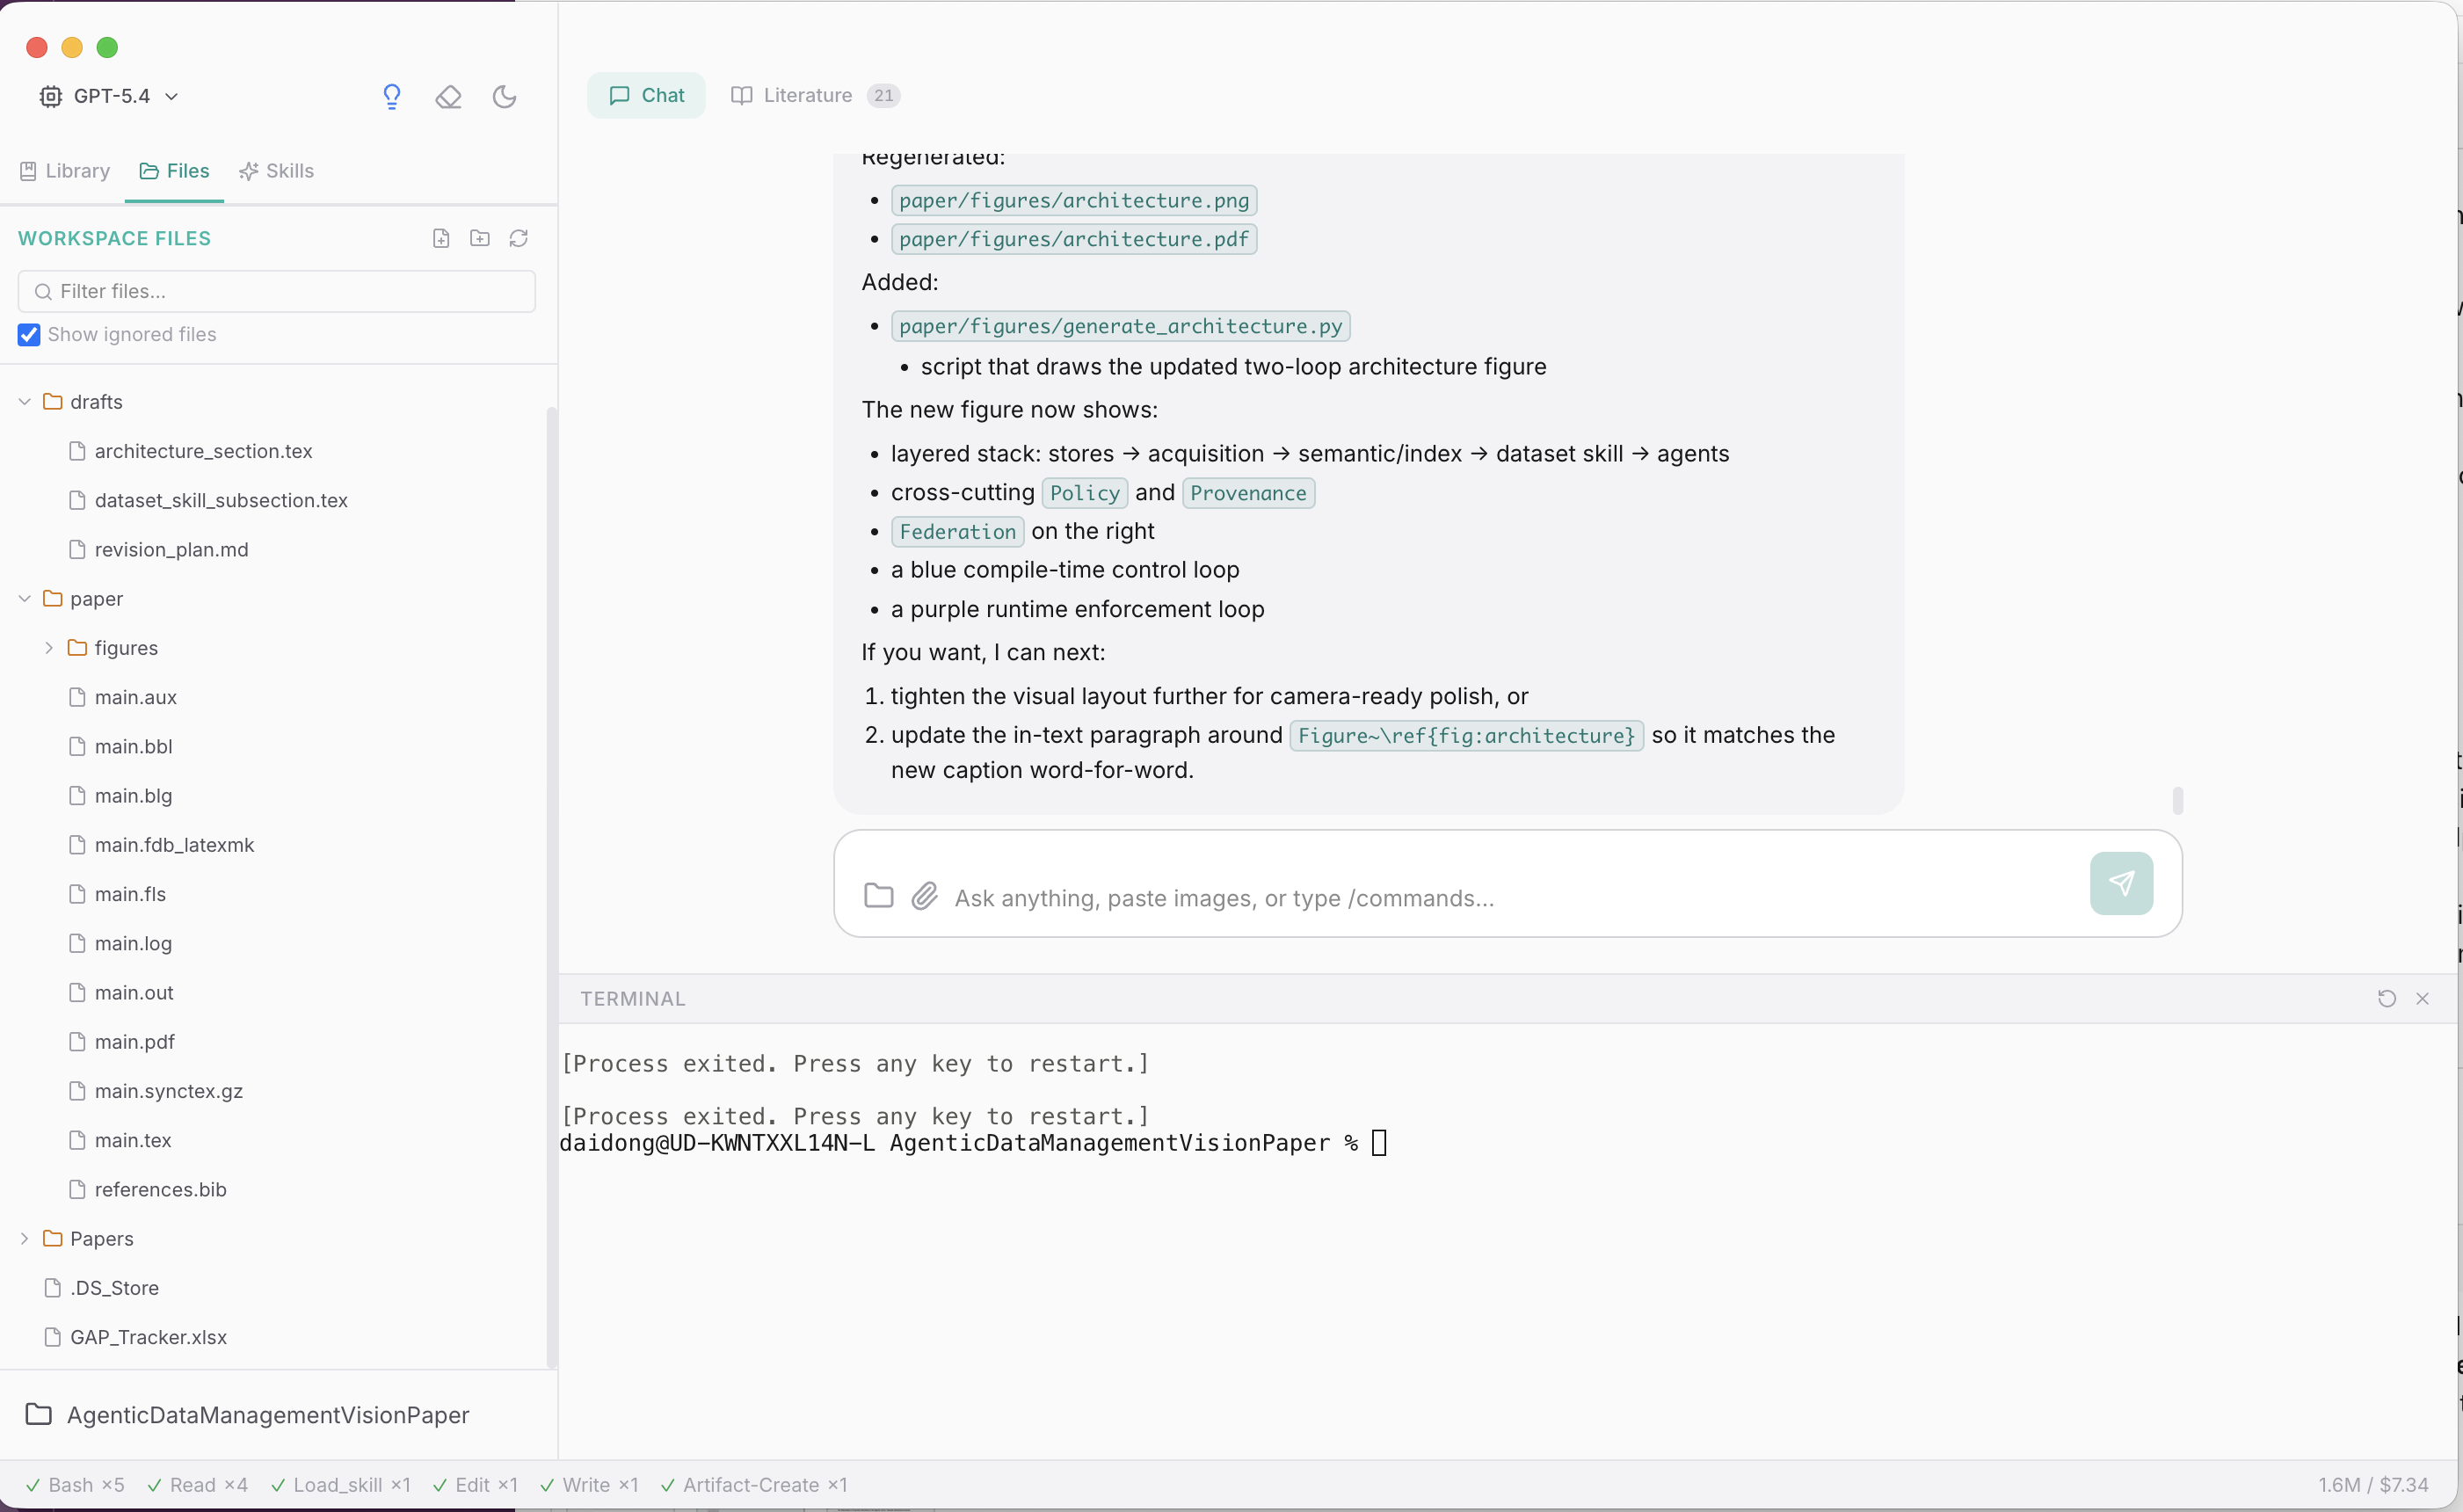
Task: Restart the terminal process via the reload icon
Action: (x=2386, y=998)
